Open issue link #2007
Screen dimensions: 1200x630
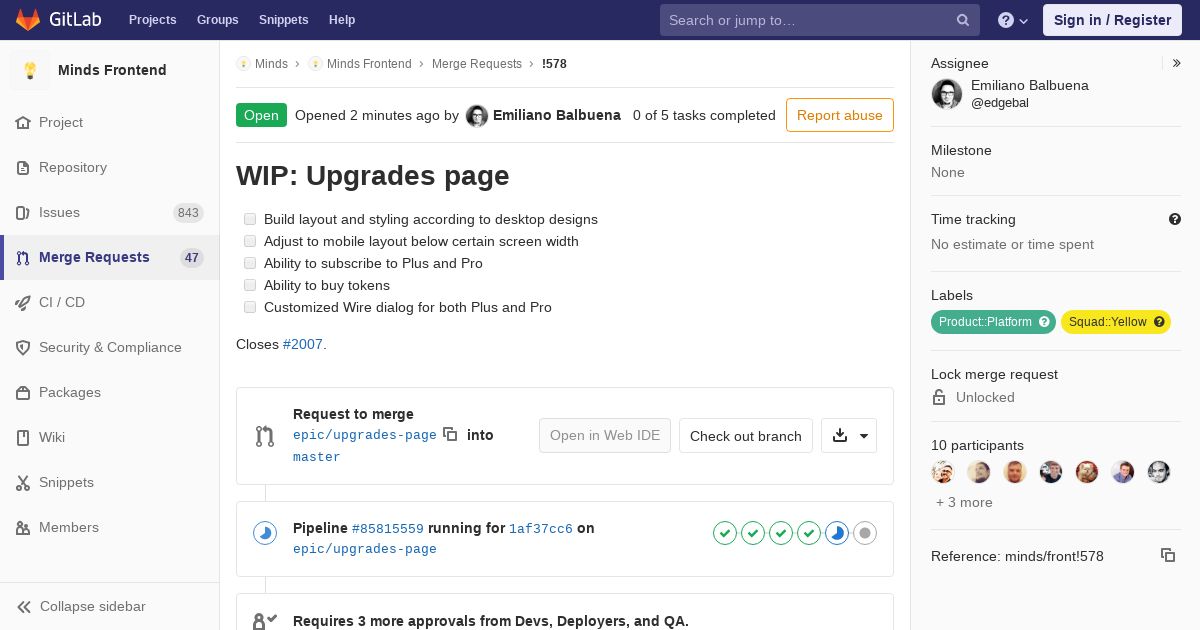click(x=303, y=344)
